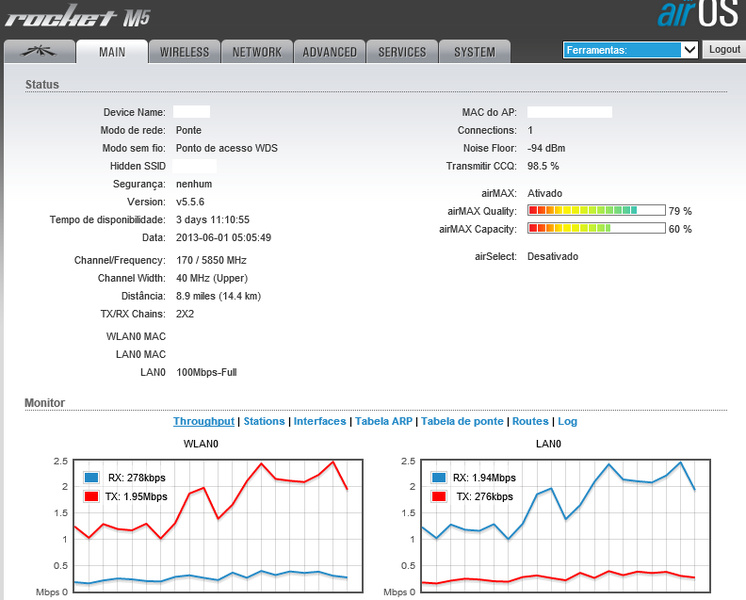
Task: View the Routes link
Action: [530, 421]
